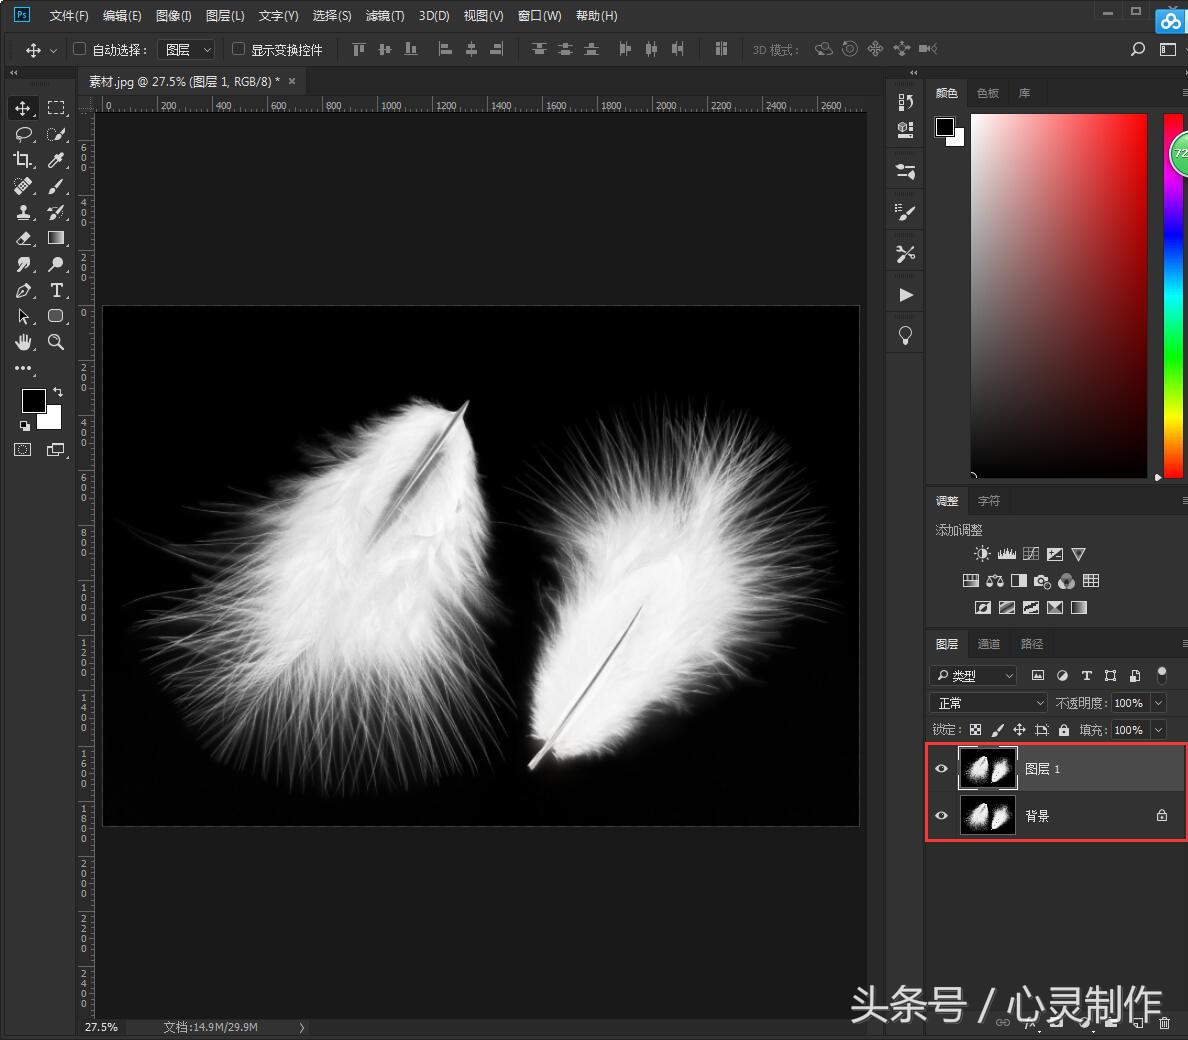Image resolution: width=1188 pixels, height=1040 pixels.
Task: Enable the 显示变换控件 checkbox
Action: tap(238, 49)
